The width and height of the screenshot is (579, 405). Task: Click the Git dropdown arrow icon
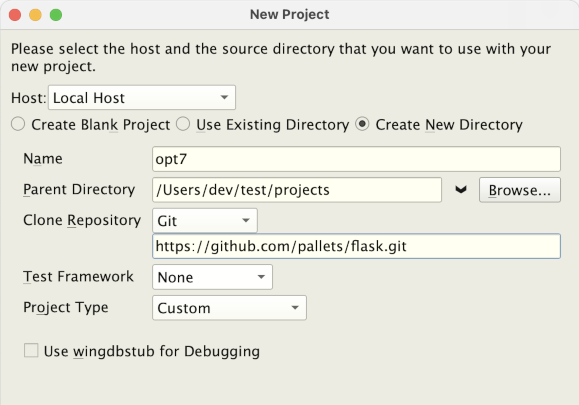click(246, 220)
